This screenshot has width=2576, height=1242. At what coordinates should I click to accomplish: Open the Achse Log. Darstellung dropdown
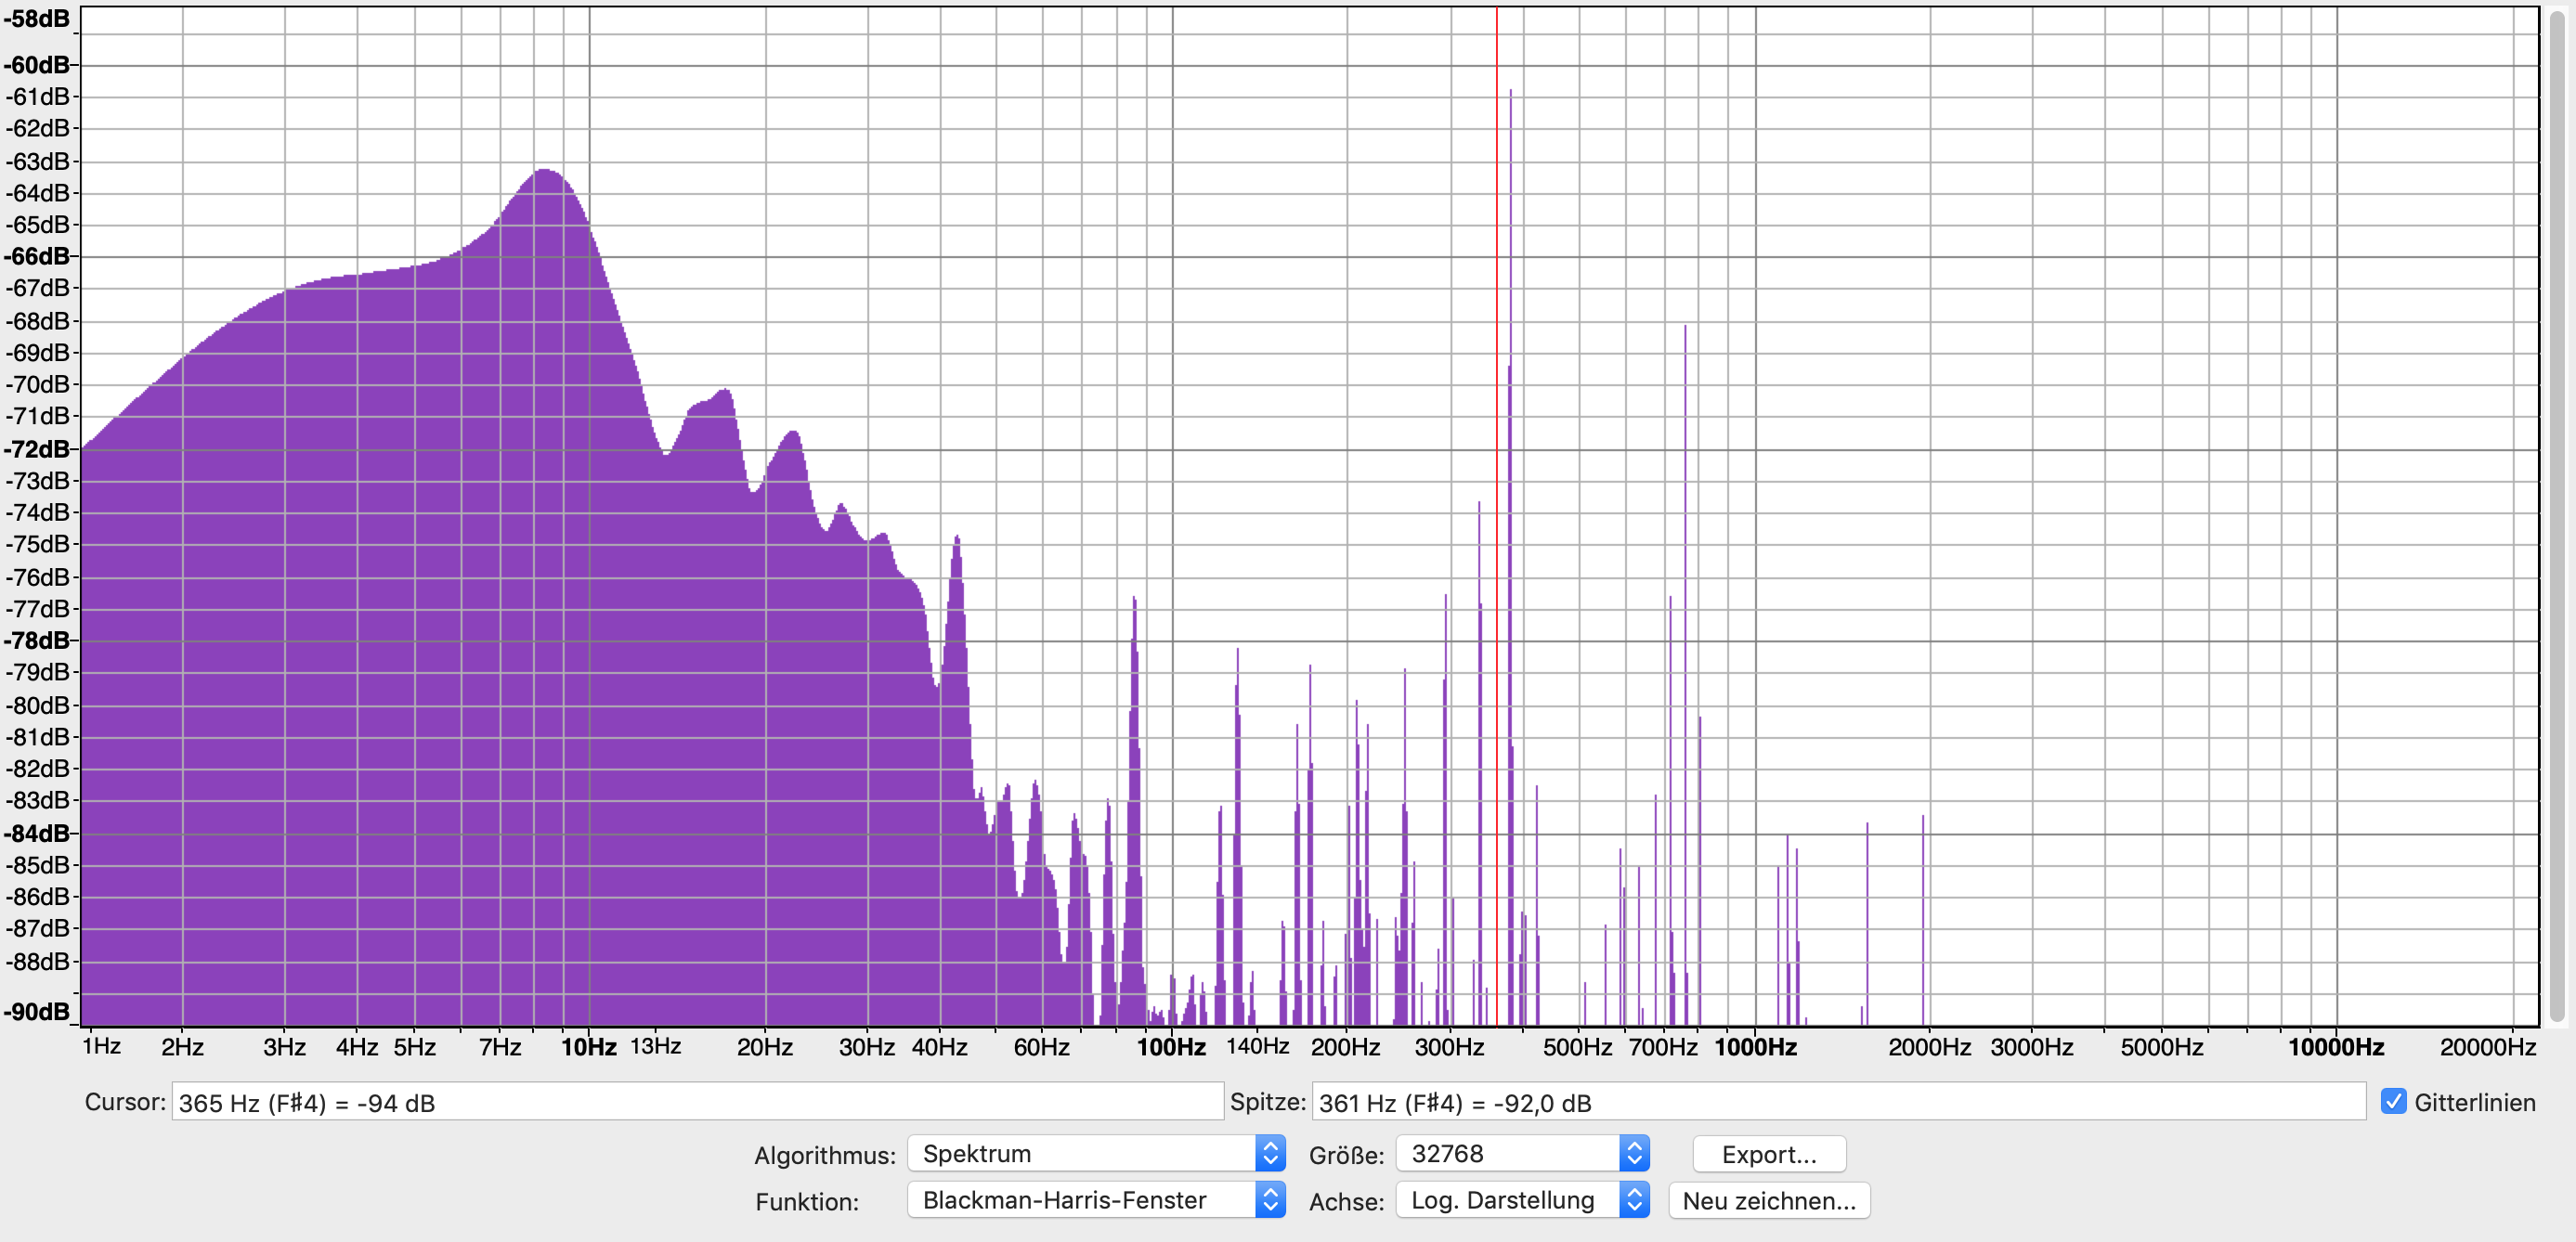coord(1522,1200)
